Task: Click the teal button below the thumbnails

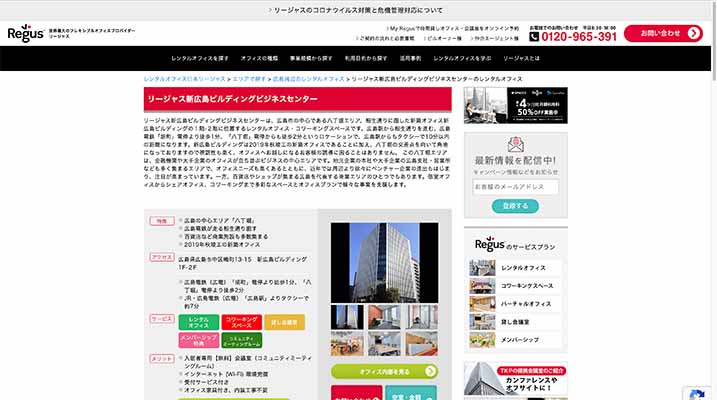Action: (411, 393)
